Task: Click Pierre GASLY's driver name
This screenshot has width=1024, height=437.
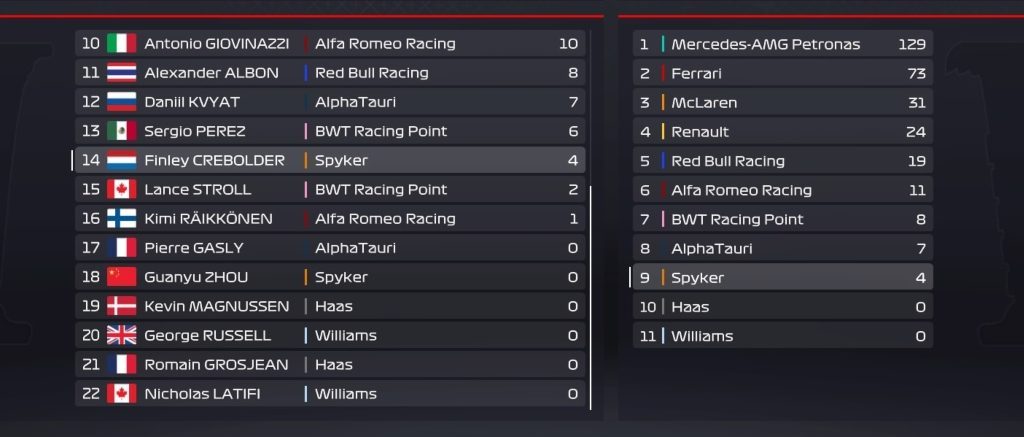Action: [x=193, y=248]
